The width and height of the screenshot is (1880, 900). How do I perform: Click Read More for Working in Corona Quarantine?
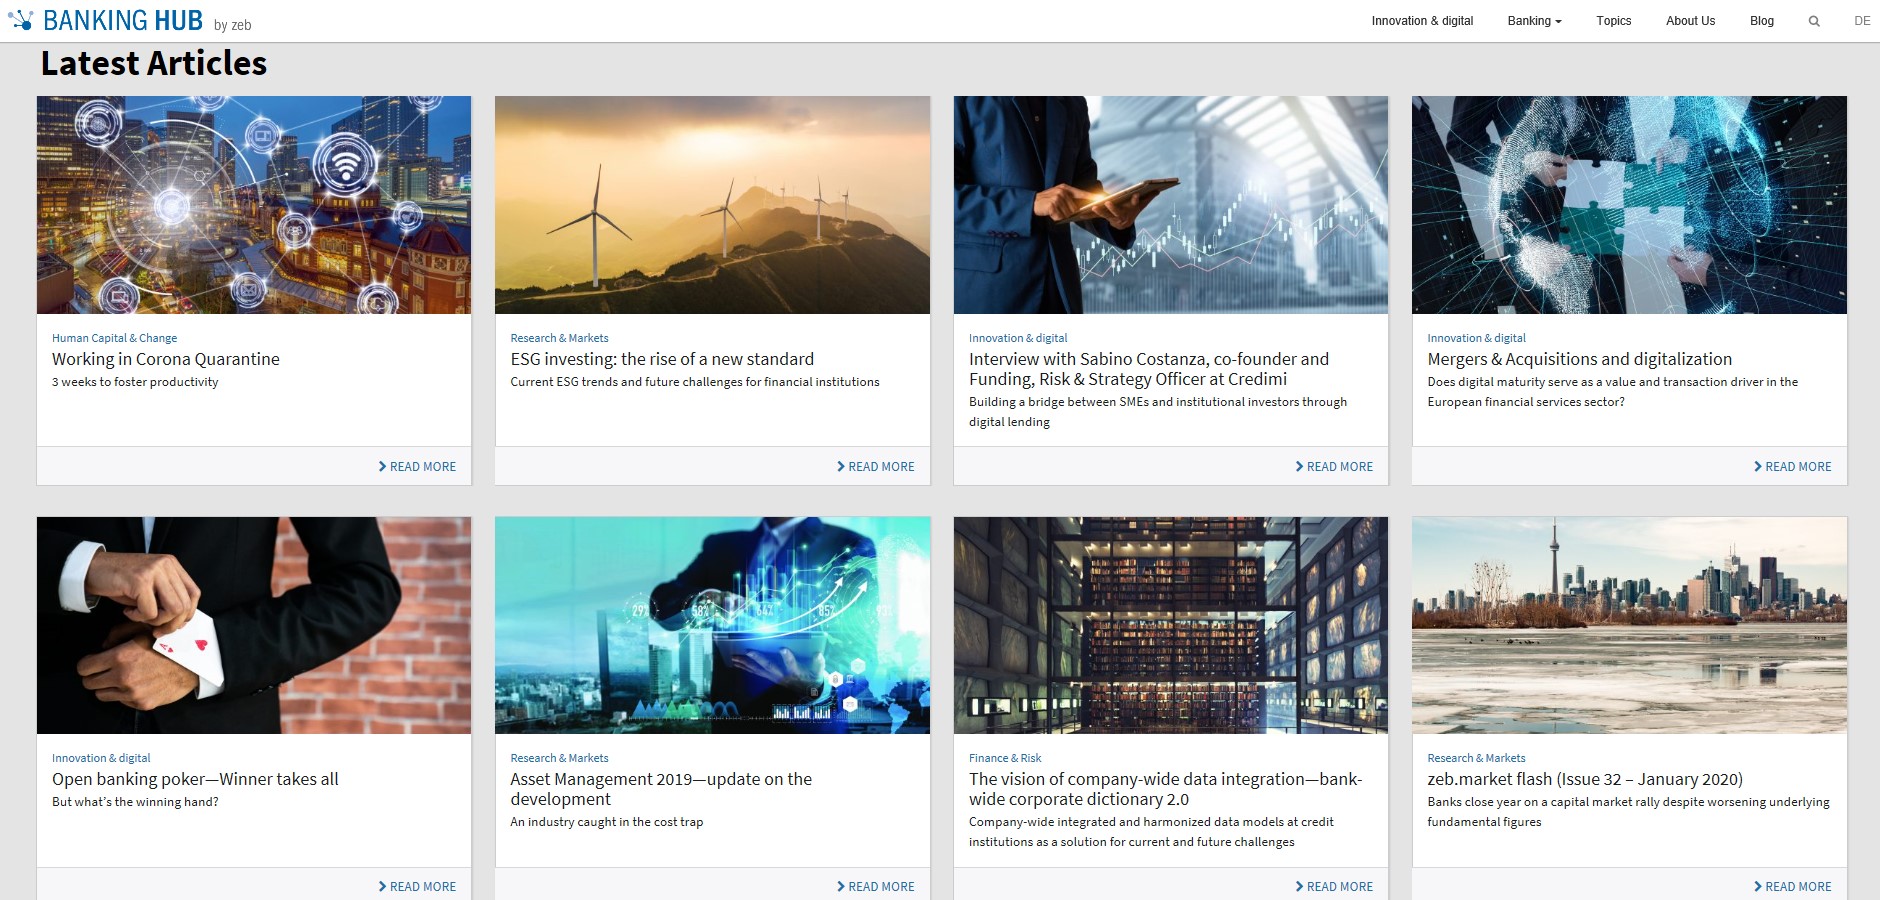pyautogui.click(x=417, y=467)
